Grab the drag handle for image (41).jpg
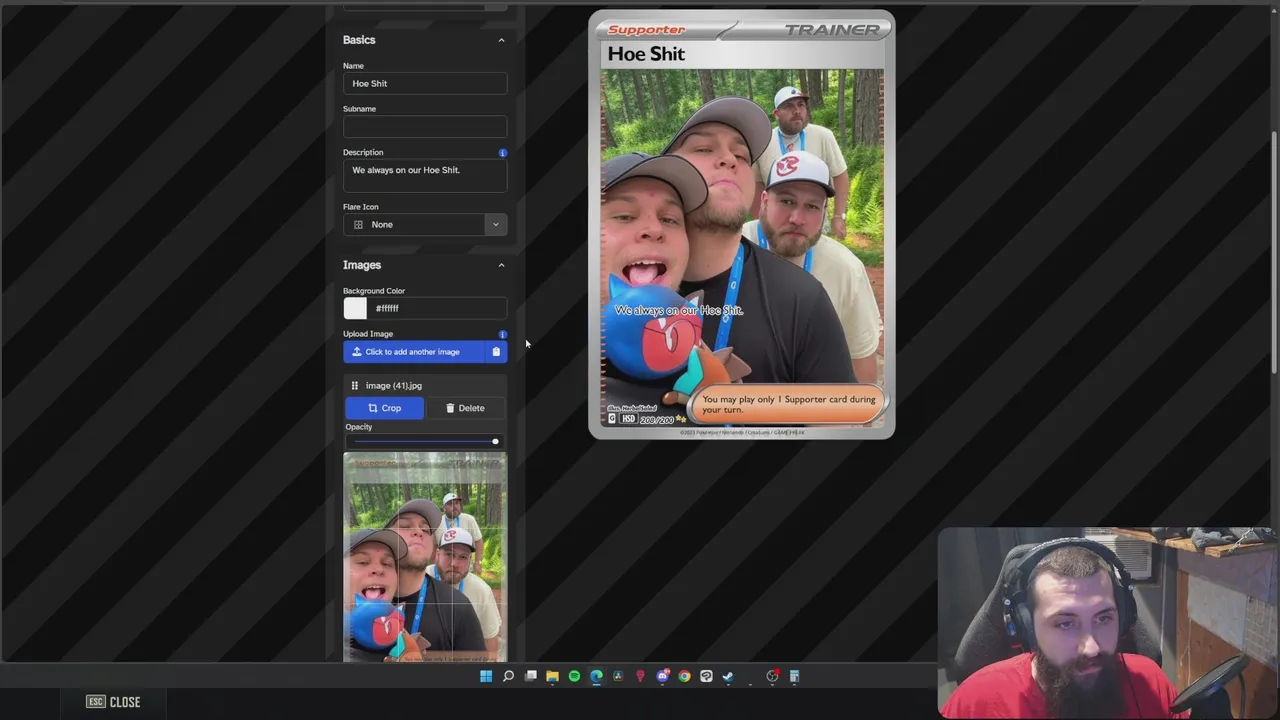The height and width of the screenshot is (720, 1280). 354,386
